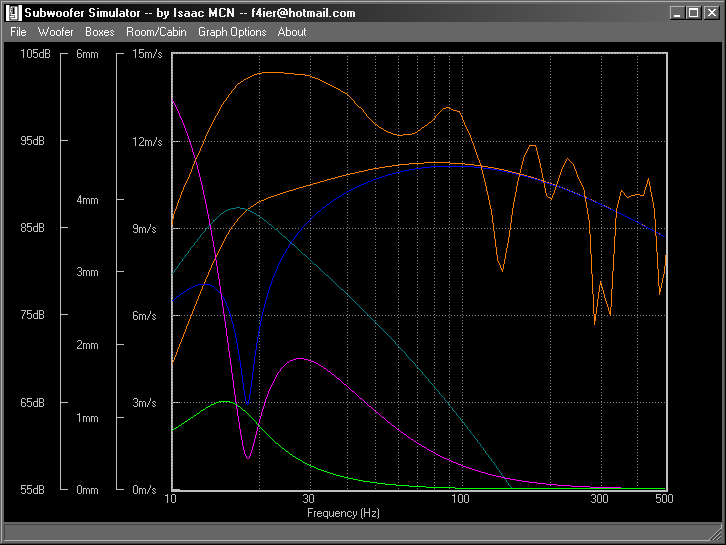Screen dimensions: 726x545
Task: Open the File menu
Action: pos(19,32)
